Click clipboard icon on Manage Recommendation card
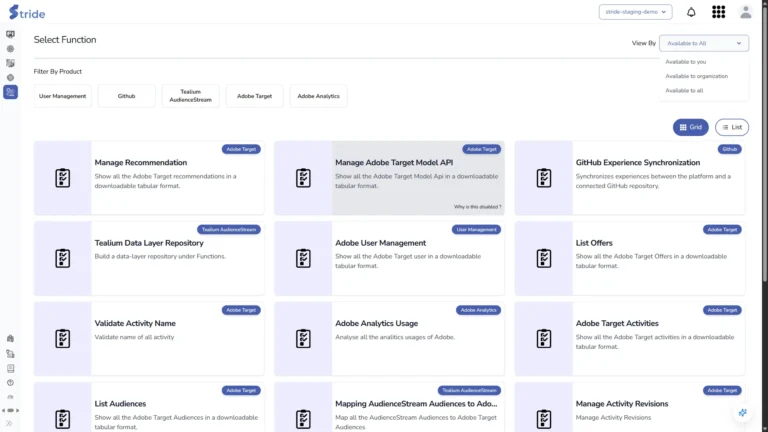The image size is (768, 432). tap(63, 178)
